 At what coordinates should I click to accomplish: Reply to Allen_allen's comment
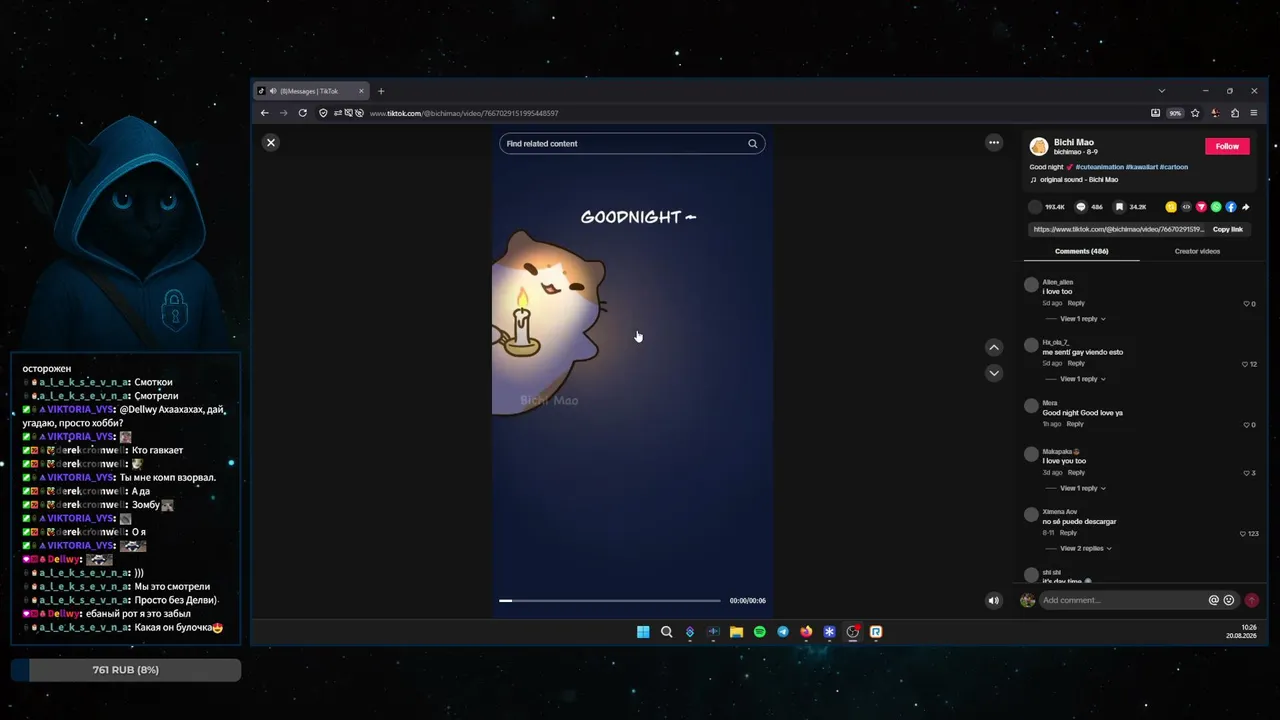point(1076,303)
